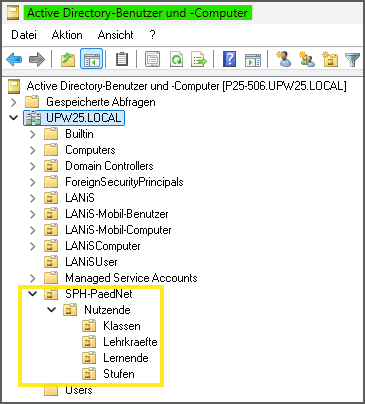The image size is (365, 404).
Task: Open the Properties toolbar icon
Action: pos(153,60)
